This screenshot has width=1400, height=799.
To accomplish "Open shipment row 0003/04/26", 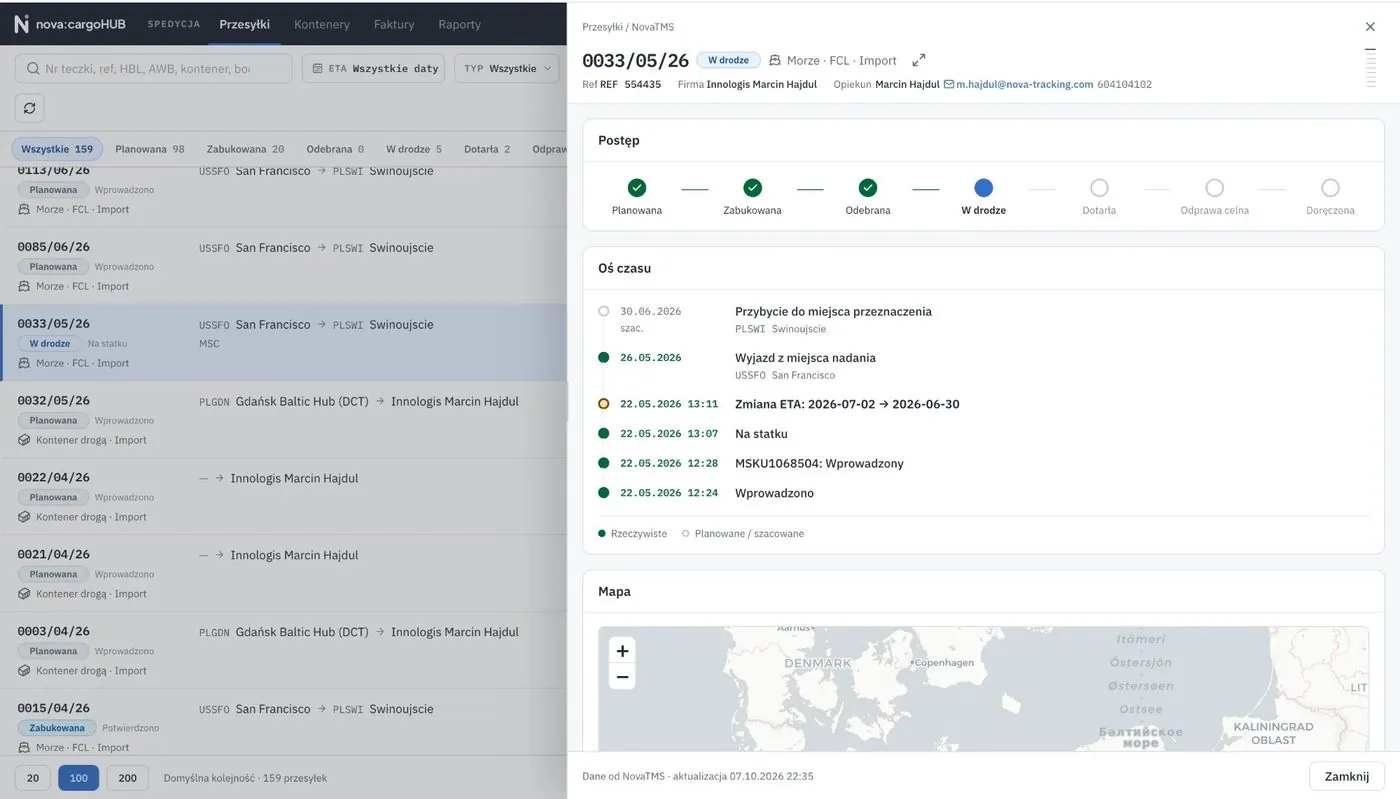I will (x=283, y=651).
